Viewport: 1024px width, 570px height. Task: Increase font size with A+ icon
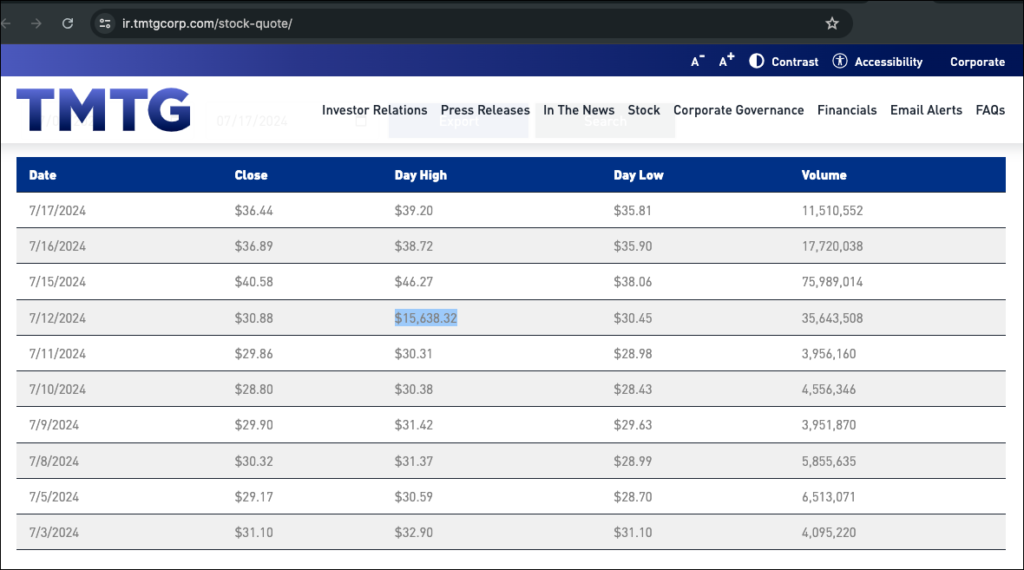727,60
